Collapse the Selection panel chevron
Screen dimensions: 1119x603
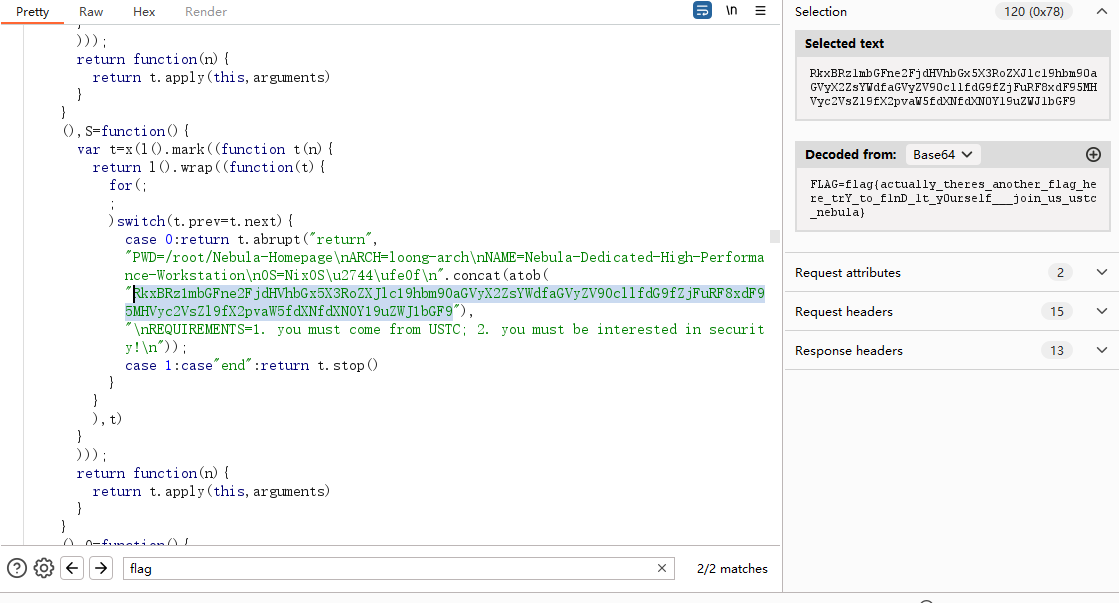click(x=1101, y=11)
